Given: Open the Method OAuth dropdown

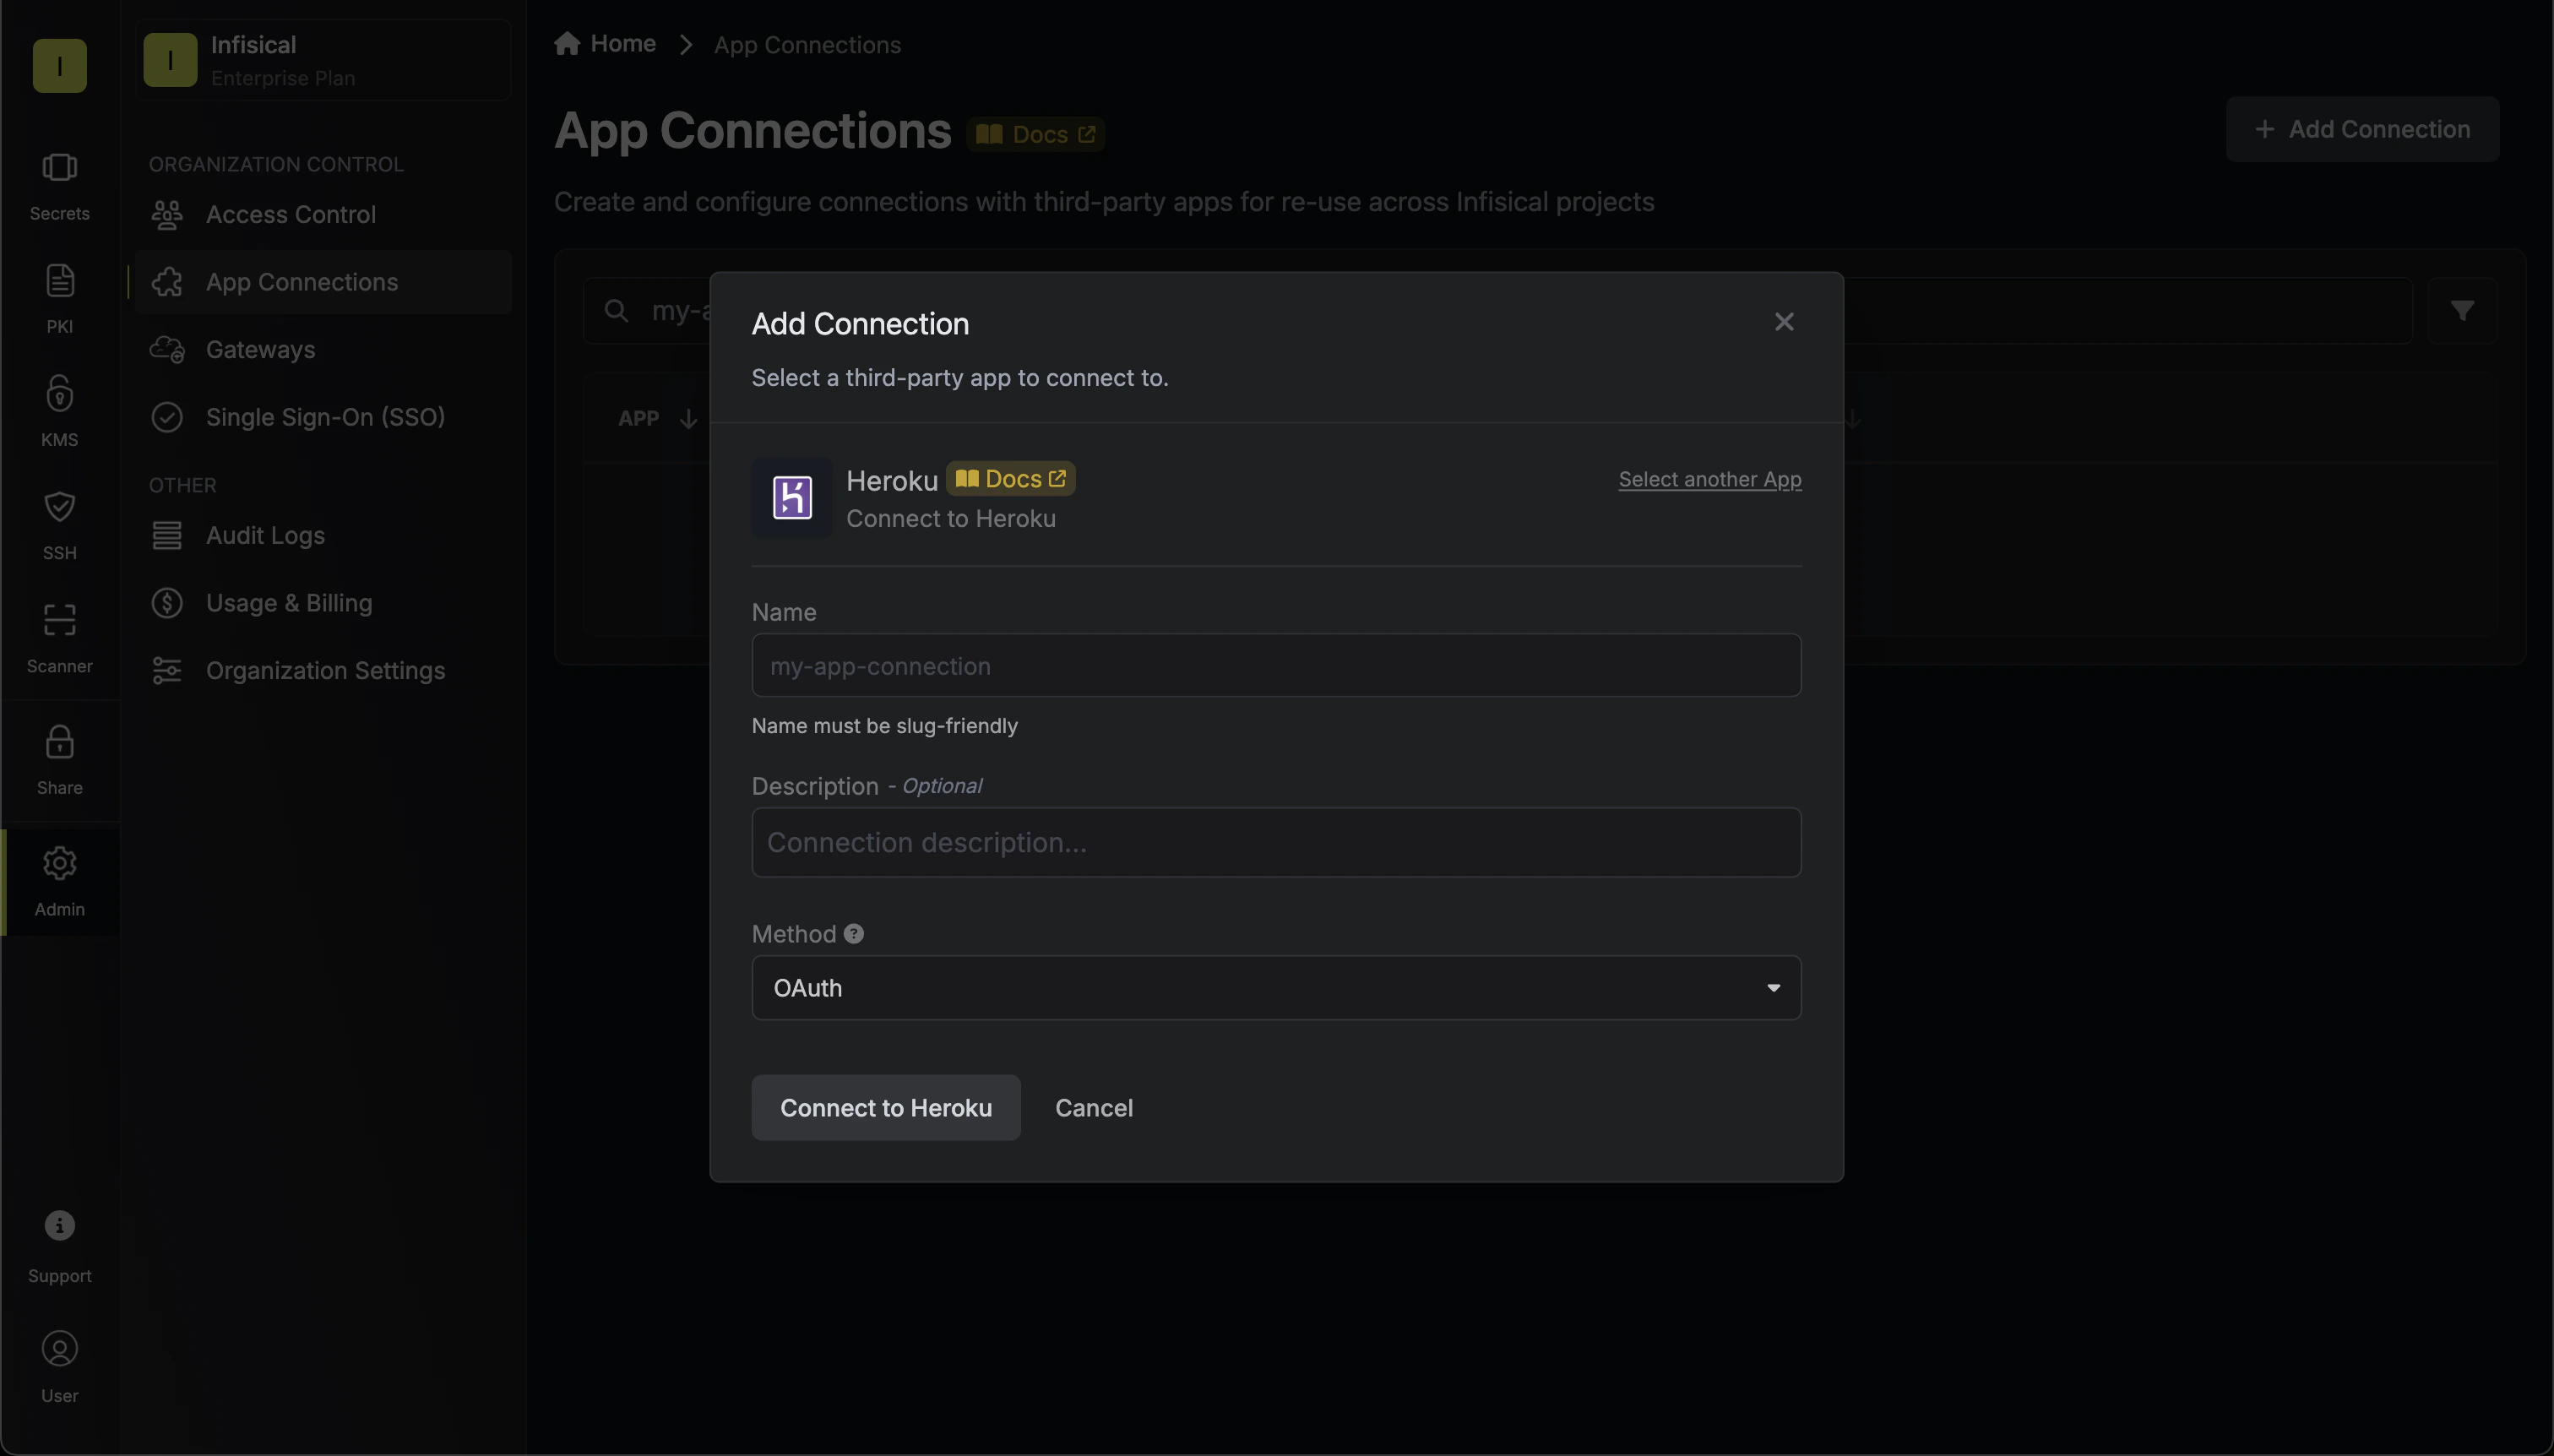Looking at the screenshot, I should (x=1276, y=988).
